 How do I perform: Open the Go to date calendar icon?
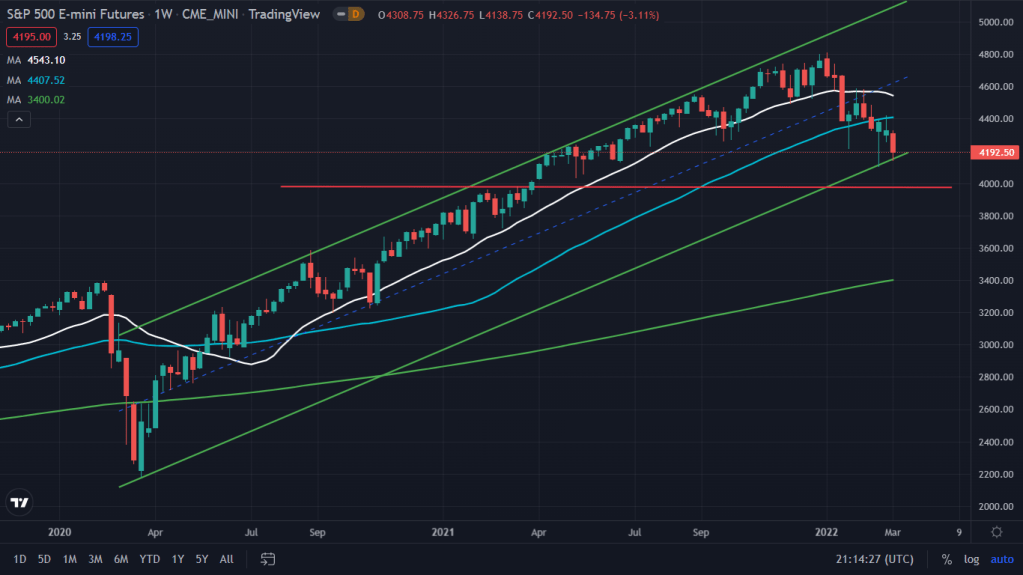click(268, 558)
